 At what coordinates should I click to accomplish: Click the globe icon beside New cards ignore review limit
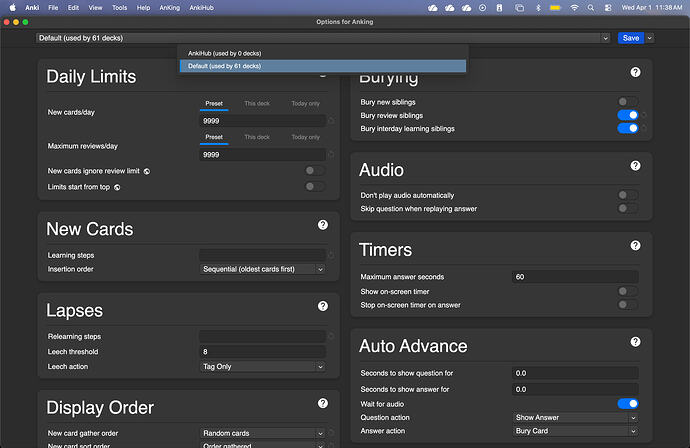[x=147, y=171]
